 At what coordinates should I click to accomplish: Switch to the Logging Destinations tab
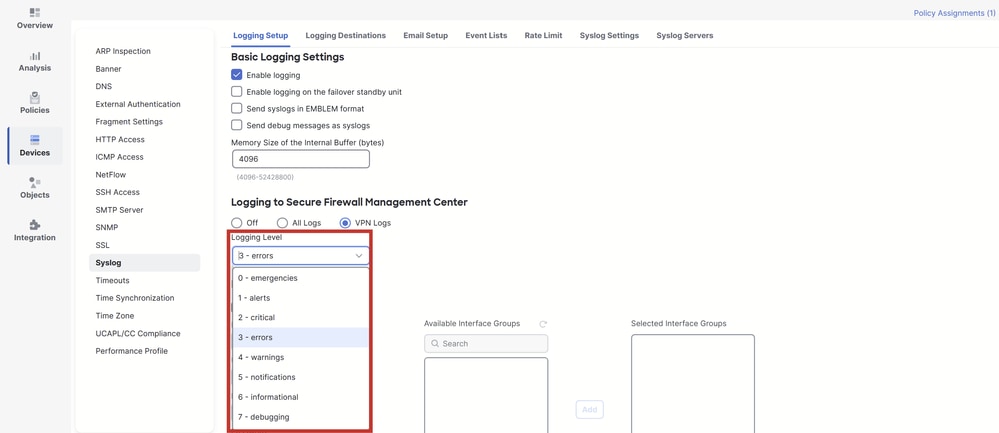point(345,36)
